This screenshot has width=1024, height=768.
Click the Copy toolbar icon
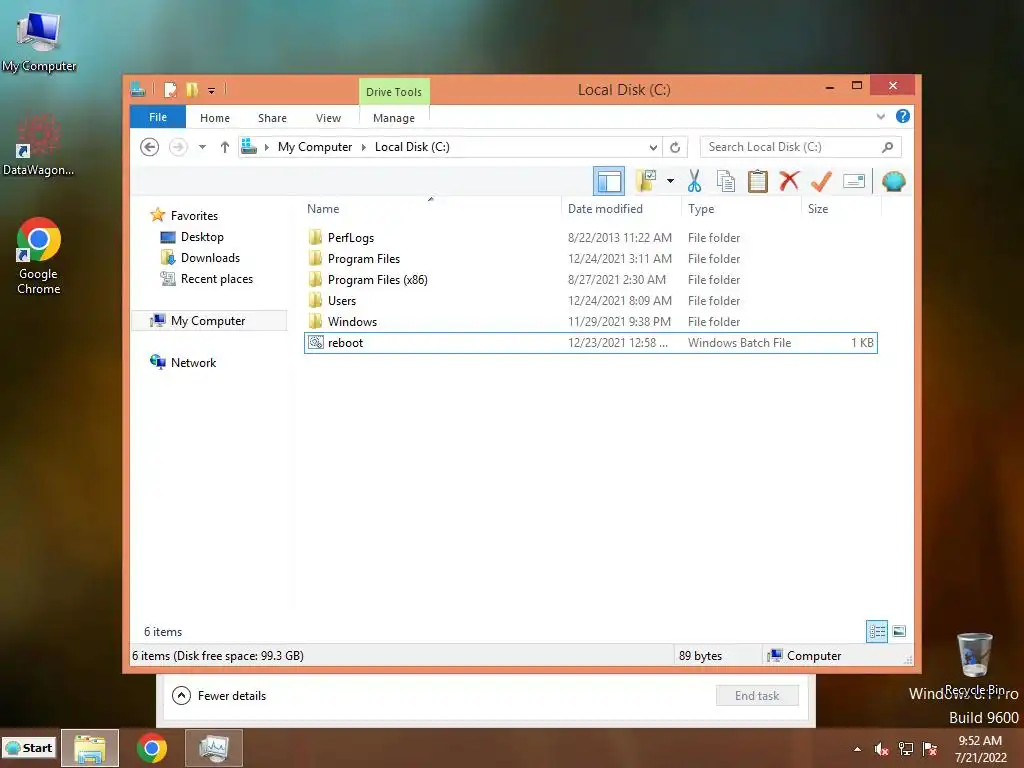tap(726, 181)
